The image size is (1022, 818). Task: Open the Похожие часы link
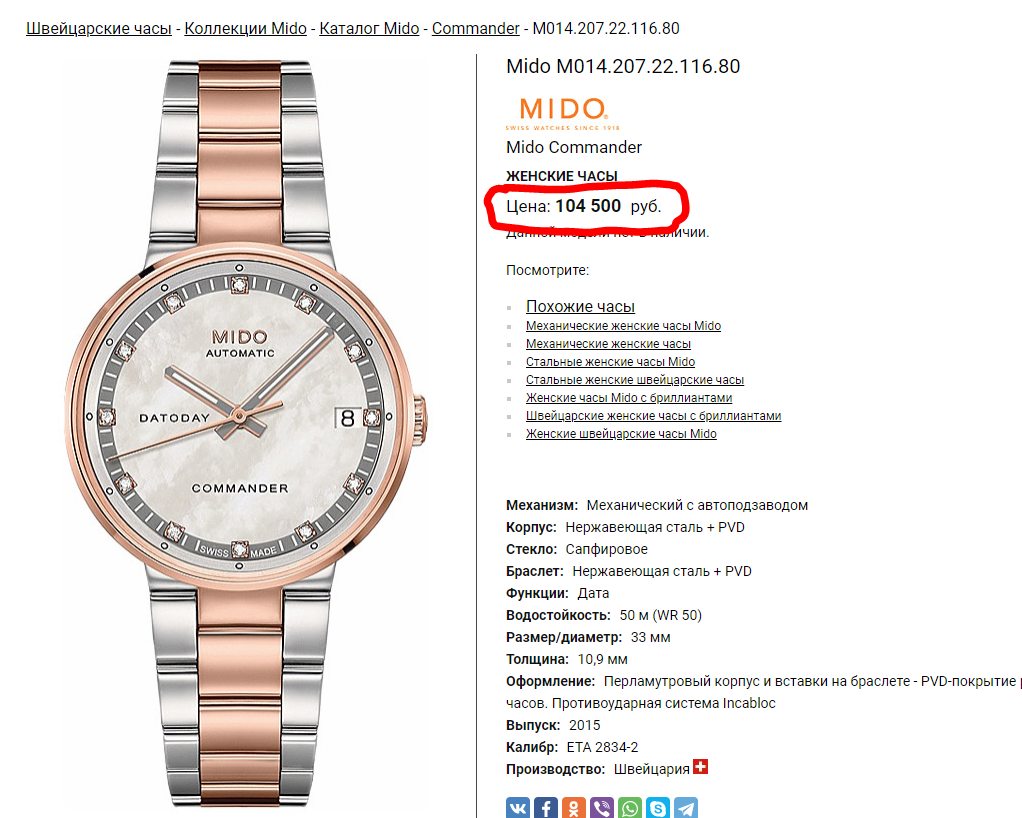580,306
